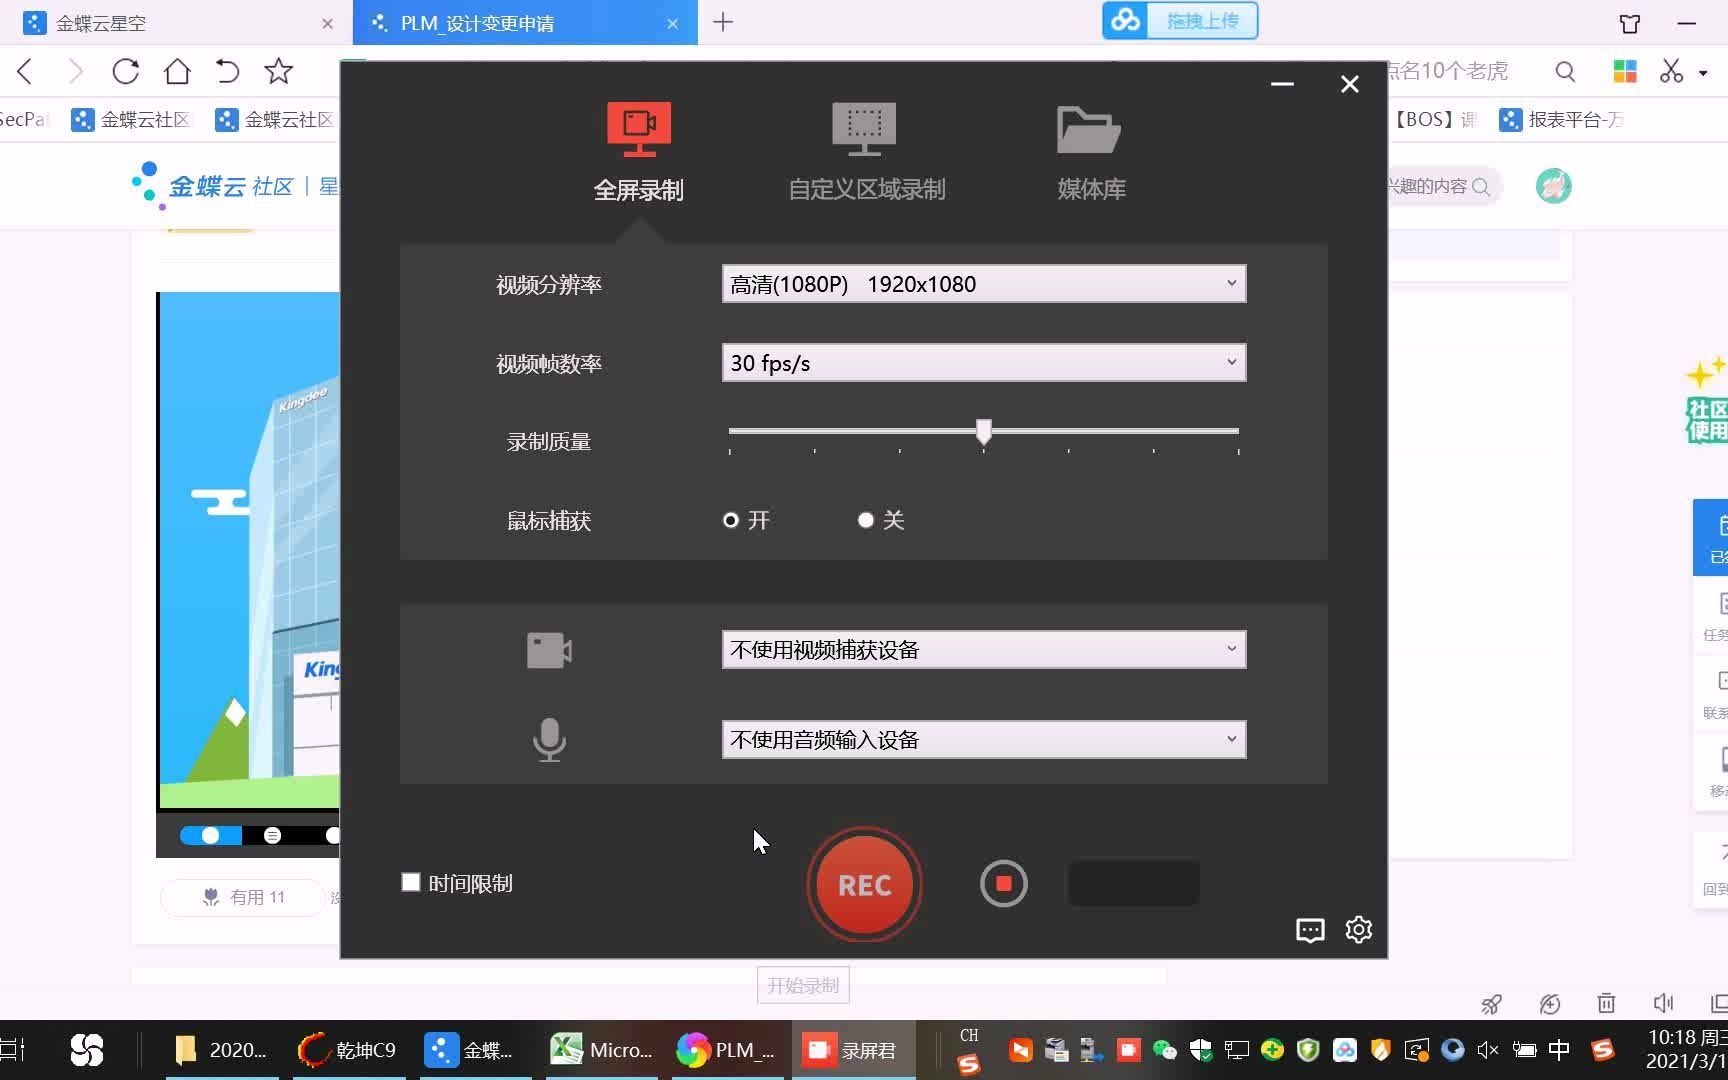The height and width of the screenshot is (1080, 1728).
Task: Open the 2020 folder in taskbar
Action: click(221, 1050)
